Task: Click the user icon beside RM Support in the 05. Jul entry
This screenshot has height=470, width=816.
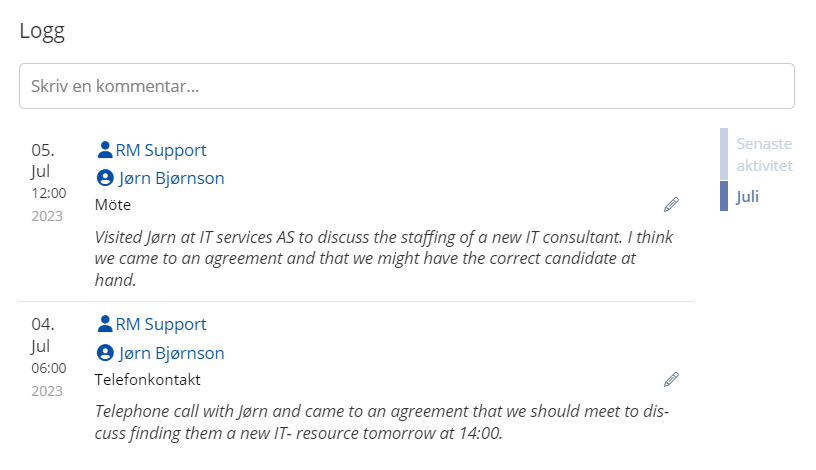Action: [105, 151]
